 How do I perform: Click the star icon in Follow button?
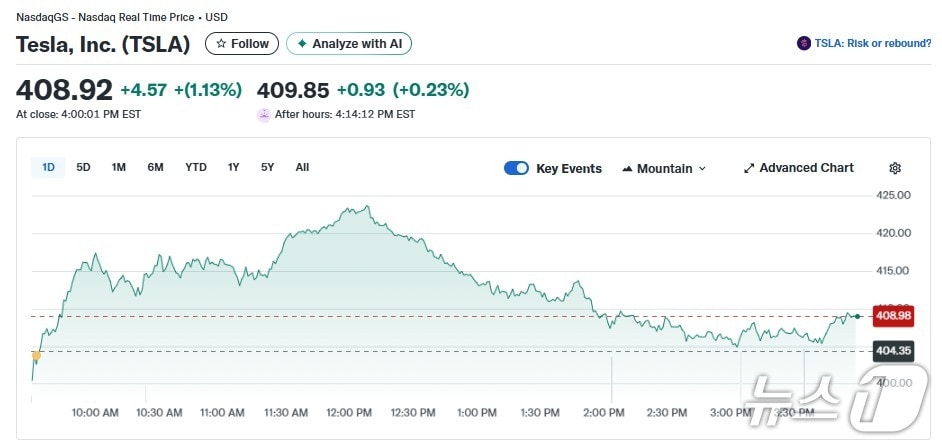221,44
